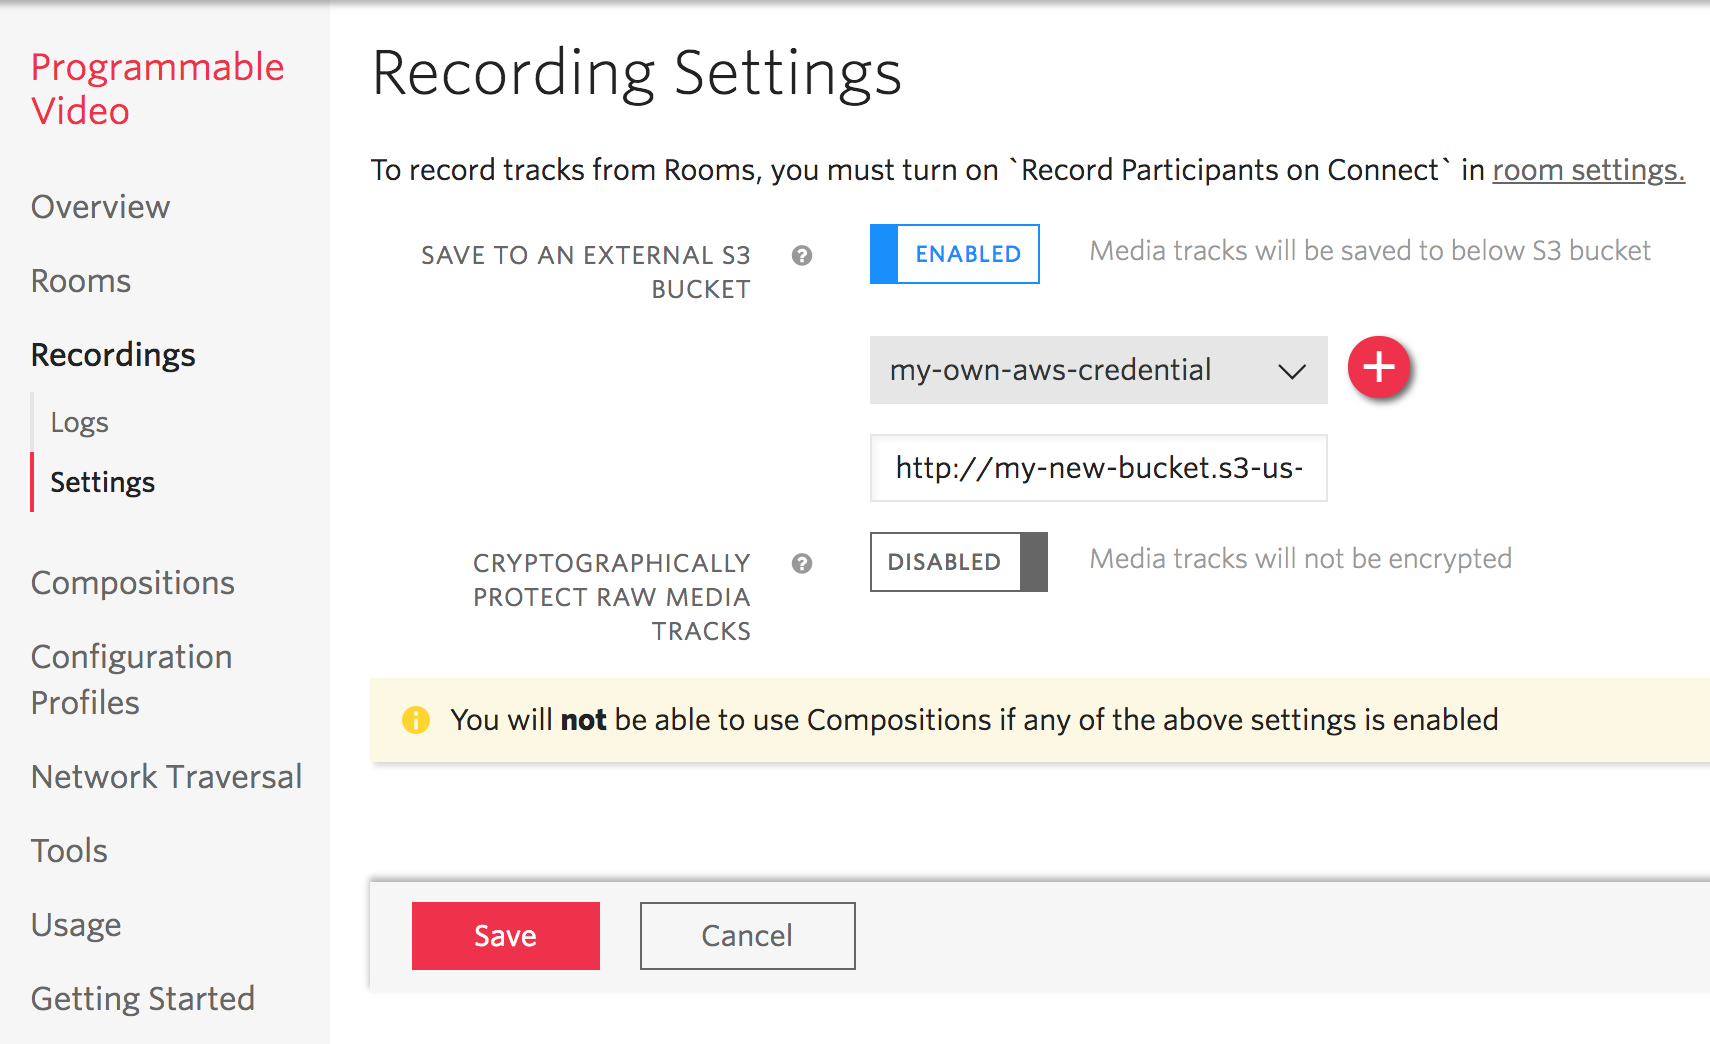The width and height of the screenshot is (1710, 1044).
Task: Save the recording settings
Action: click(505, 935)
